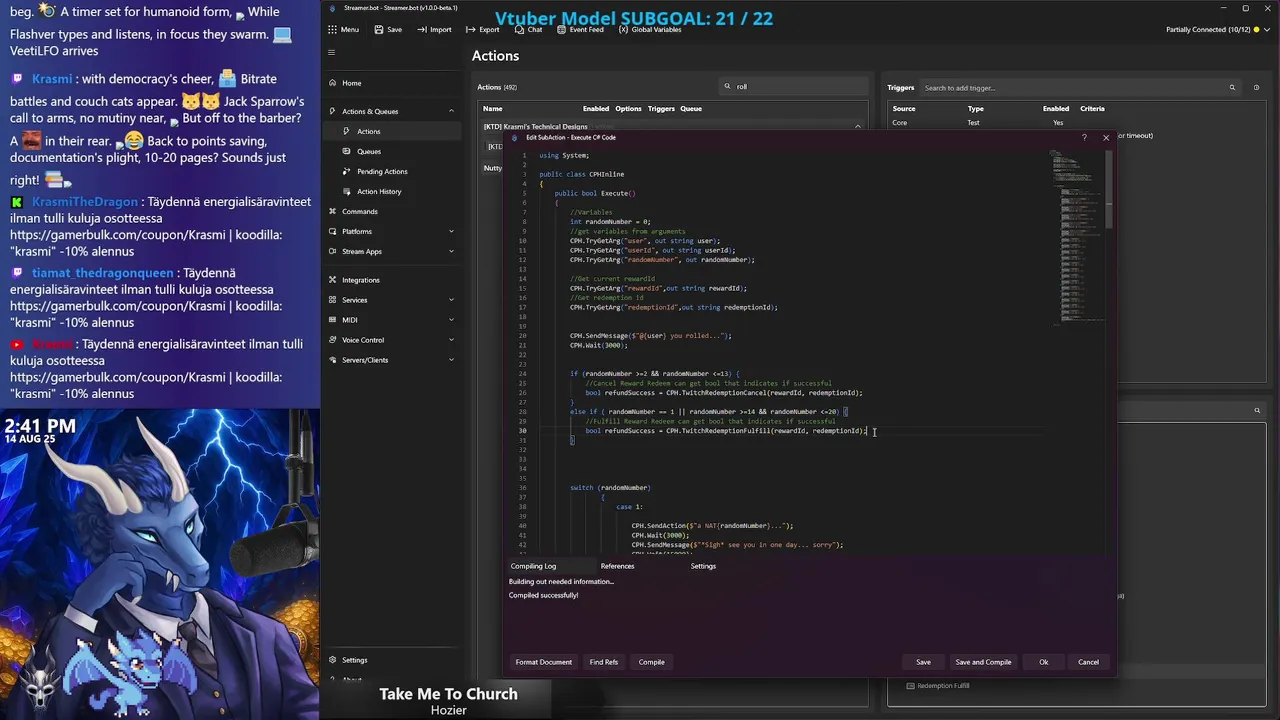Click the Export arrow icon
The width and height of the screenshot is (1280, 720).
[471, 30]
